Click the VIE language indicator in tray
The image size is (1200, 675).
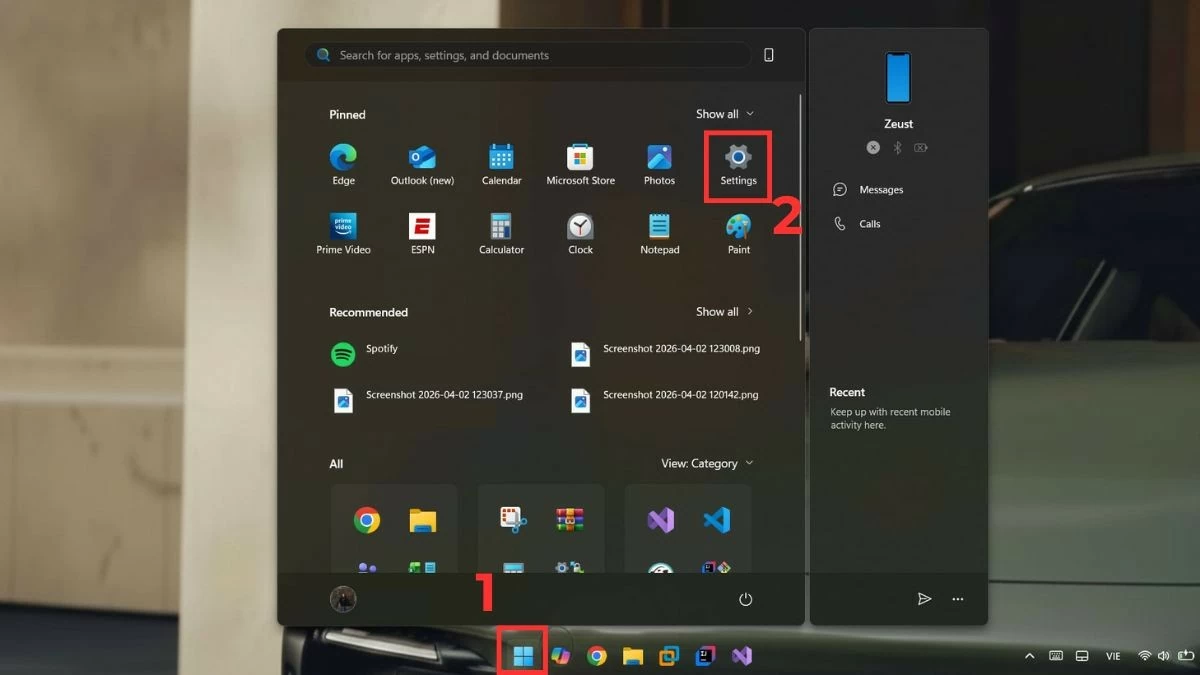[x=1113, y=656]
